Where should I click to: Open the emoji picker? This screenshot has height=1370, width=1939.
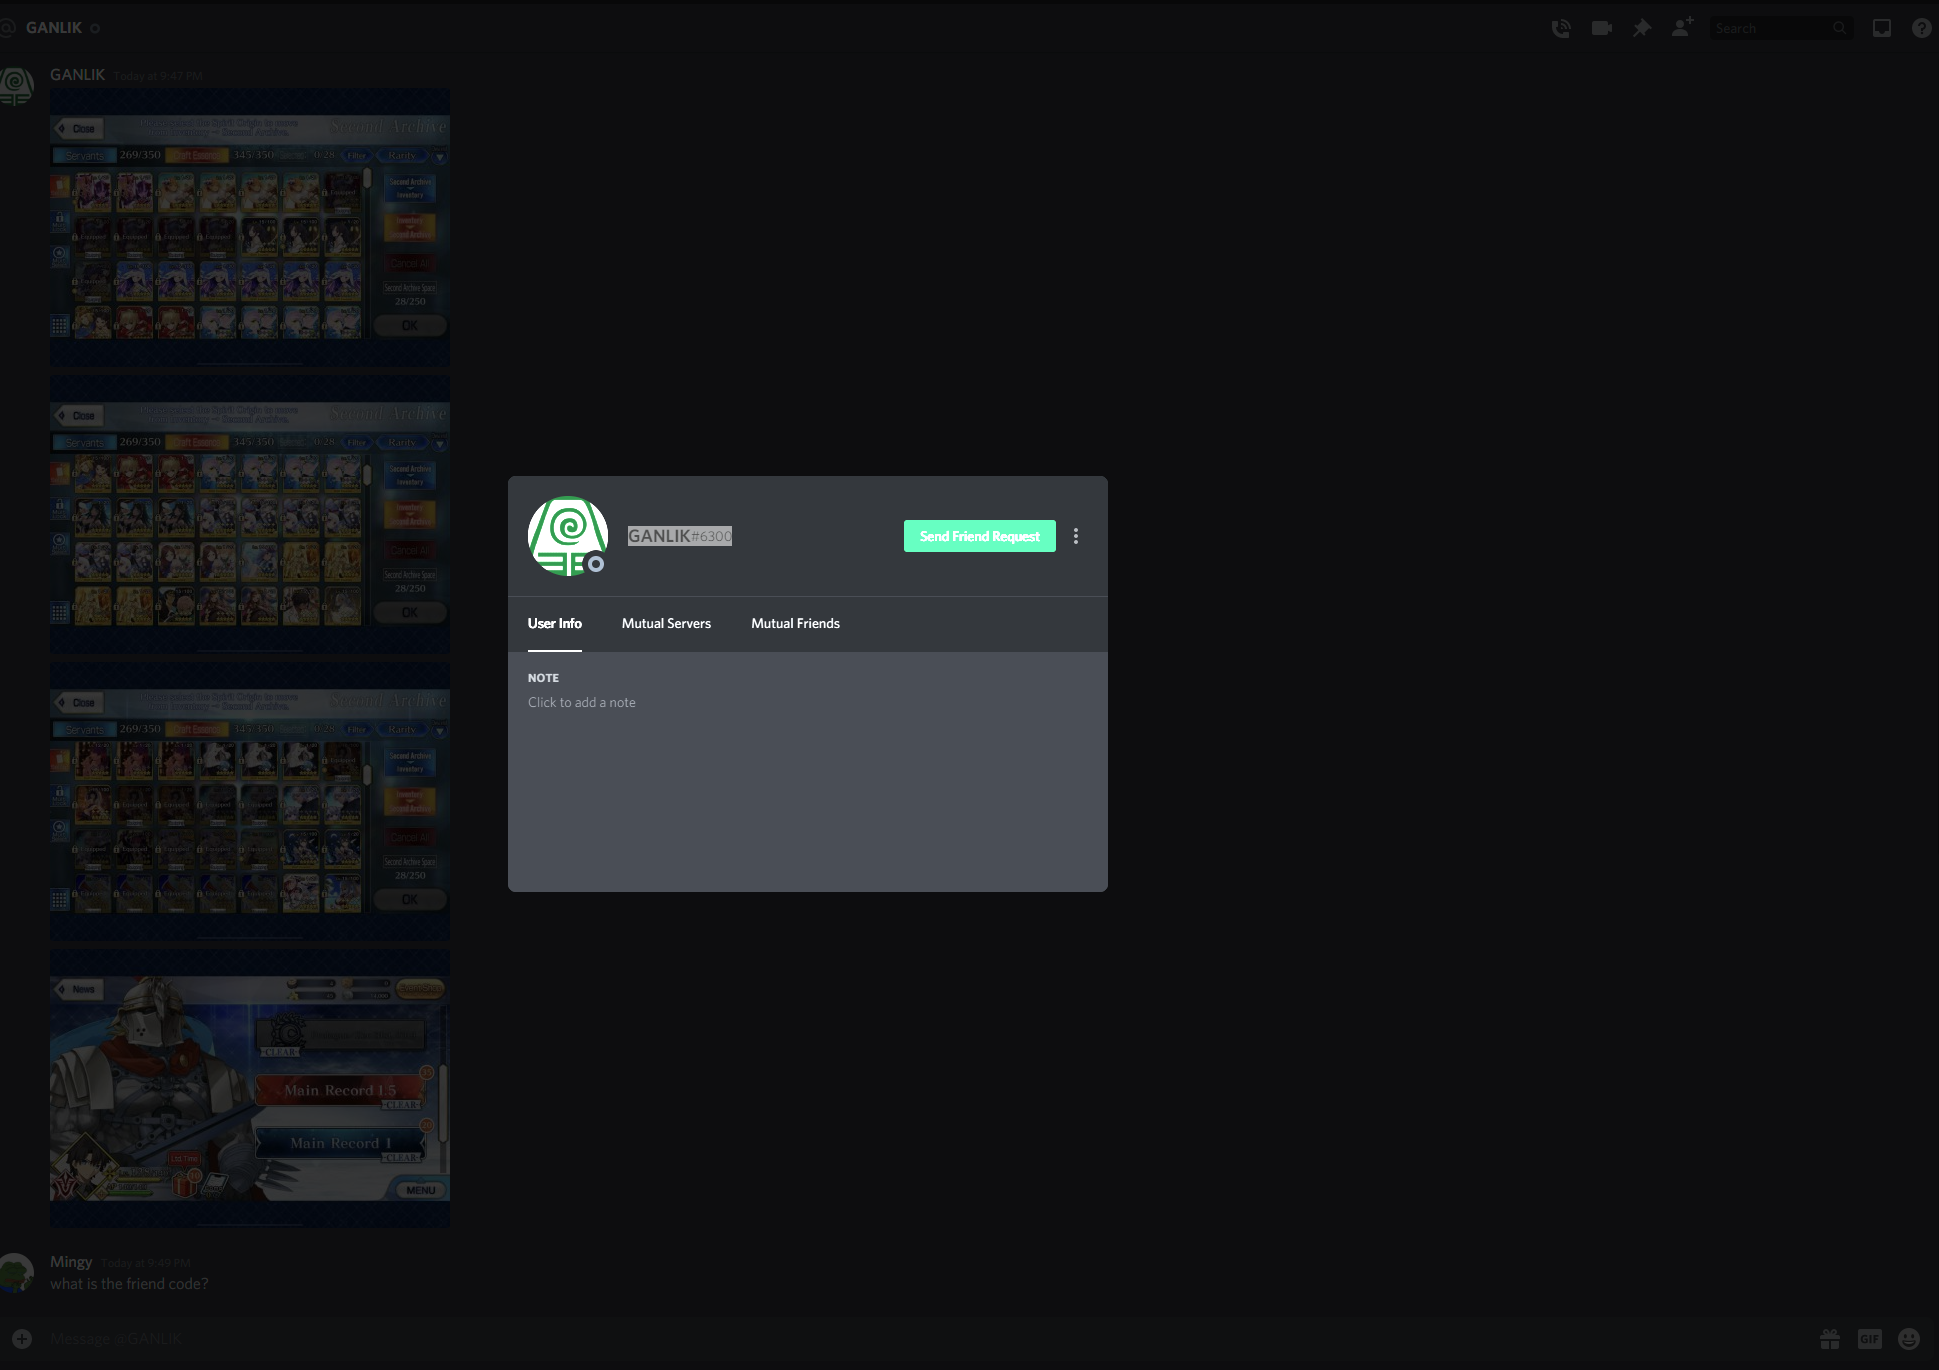1909,1339
